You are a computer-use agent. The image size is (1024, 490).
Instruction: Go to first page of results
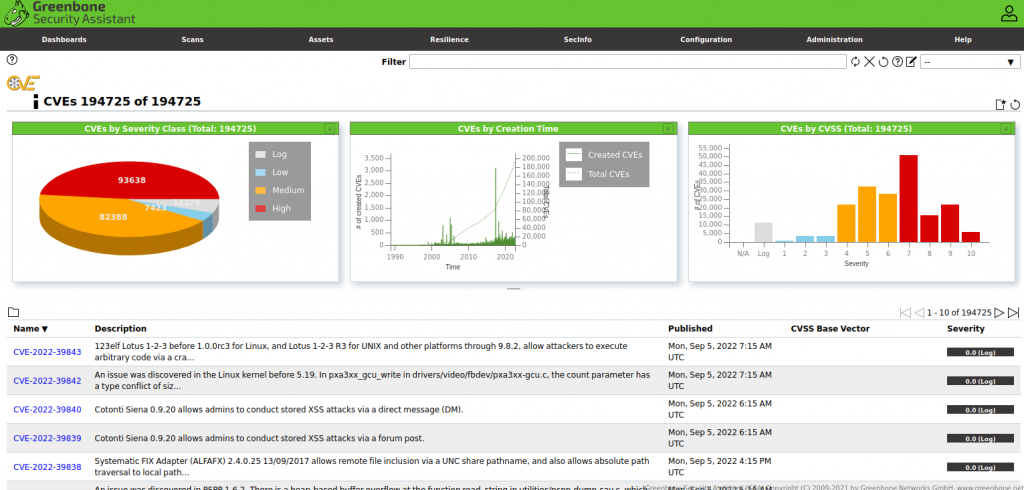pos(905,312)
